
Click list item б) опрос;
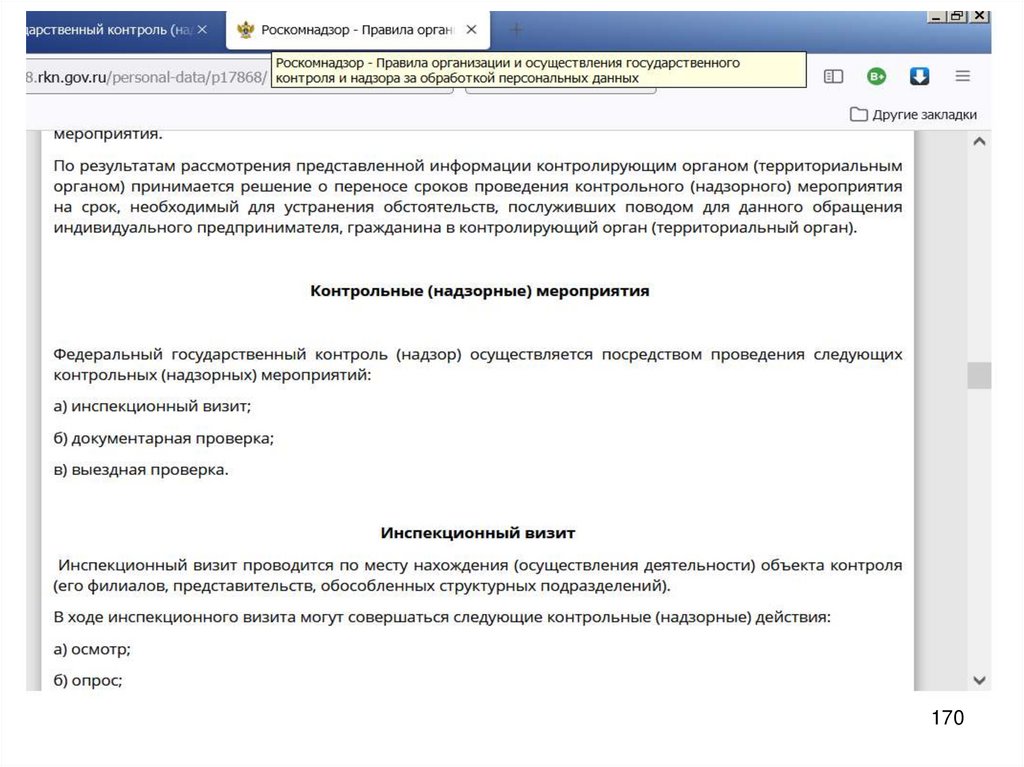(88, 681)
